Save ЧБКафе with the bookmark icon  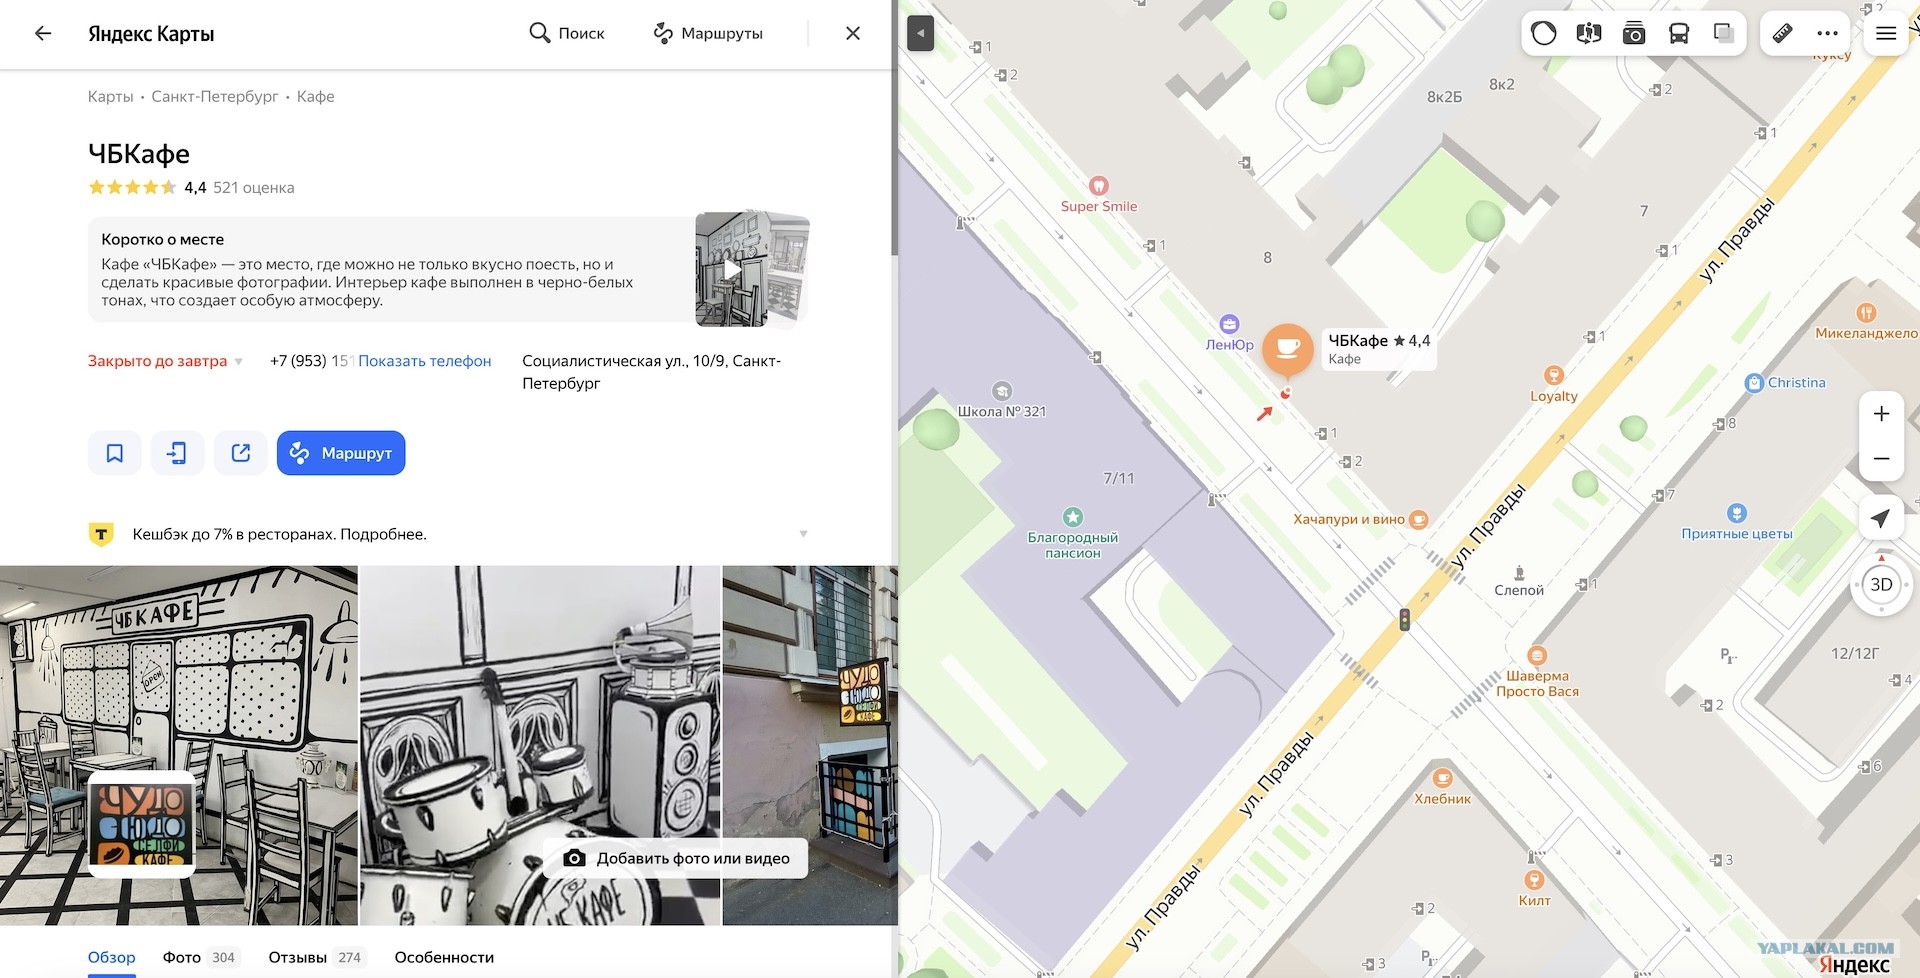(x=115, y=453)
